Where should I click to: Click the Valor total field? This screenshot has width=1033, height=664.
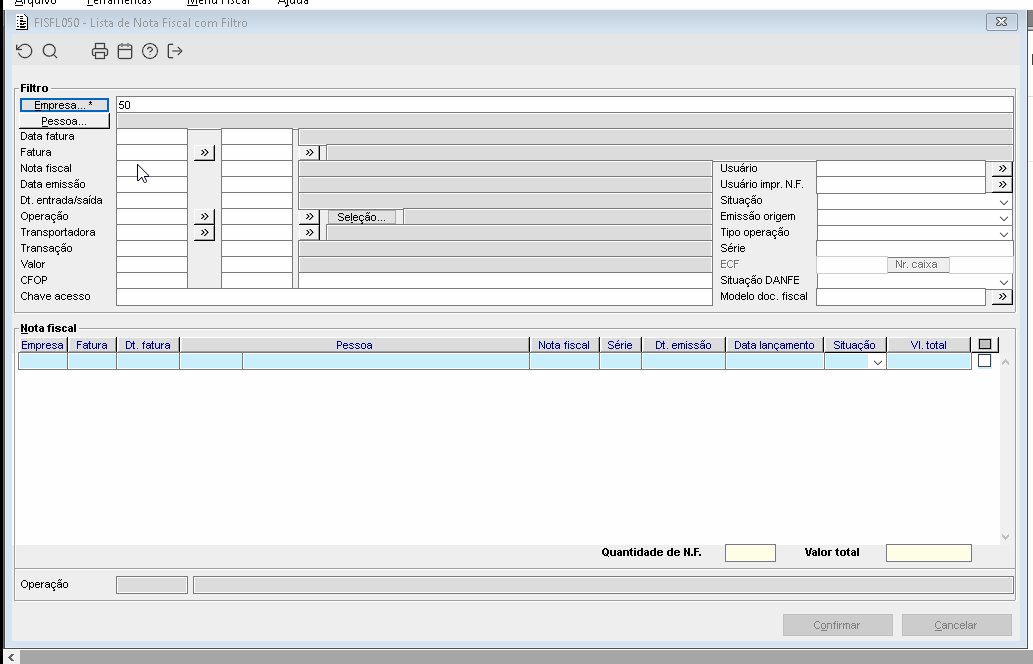929,553
